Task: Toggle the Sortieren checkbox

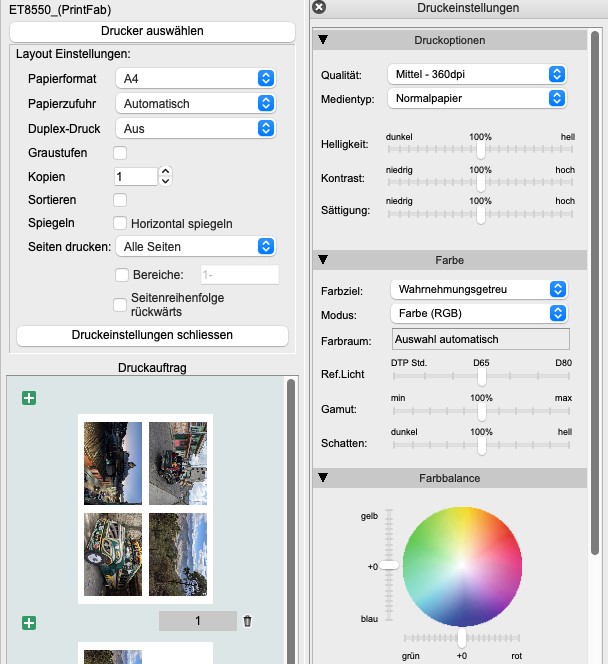Action: (x=120, y=200)
